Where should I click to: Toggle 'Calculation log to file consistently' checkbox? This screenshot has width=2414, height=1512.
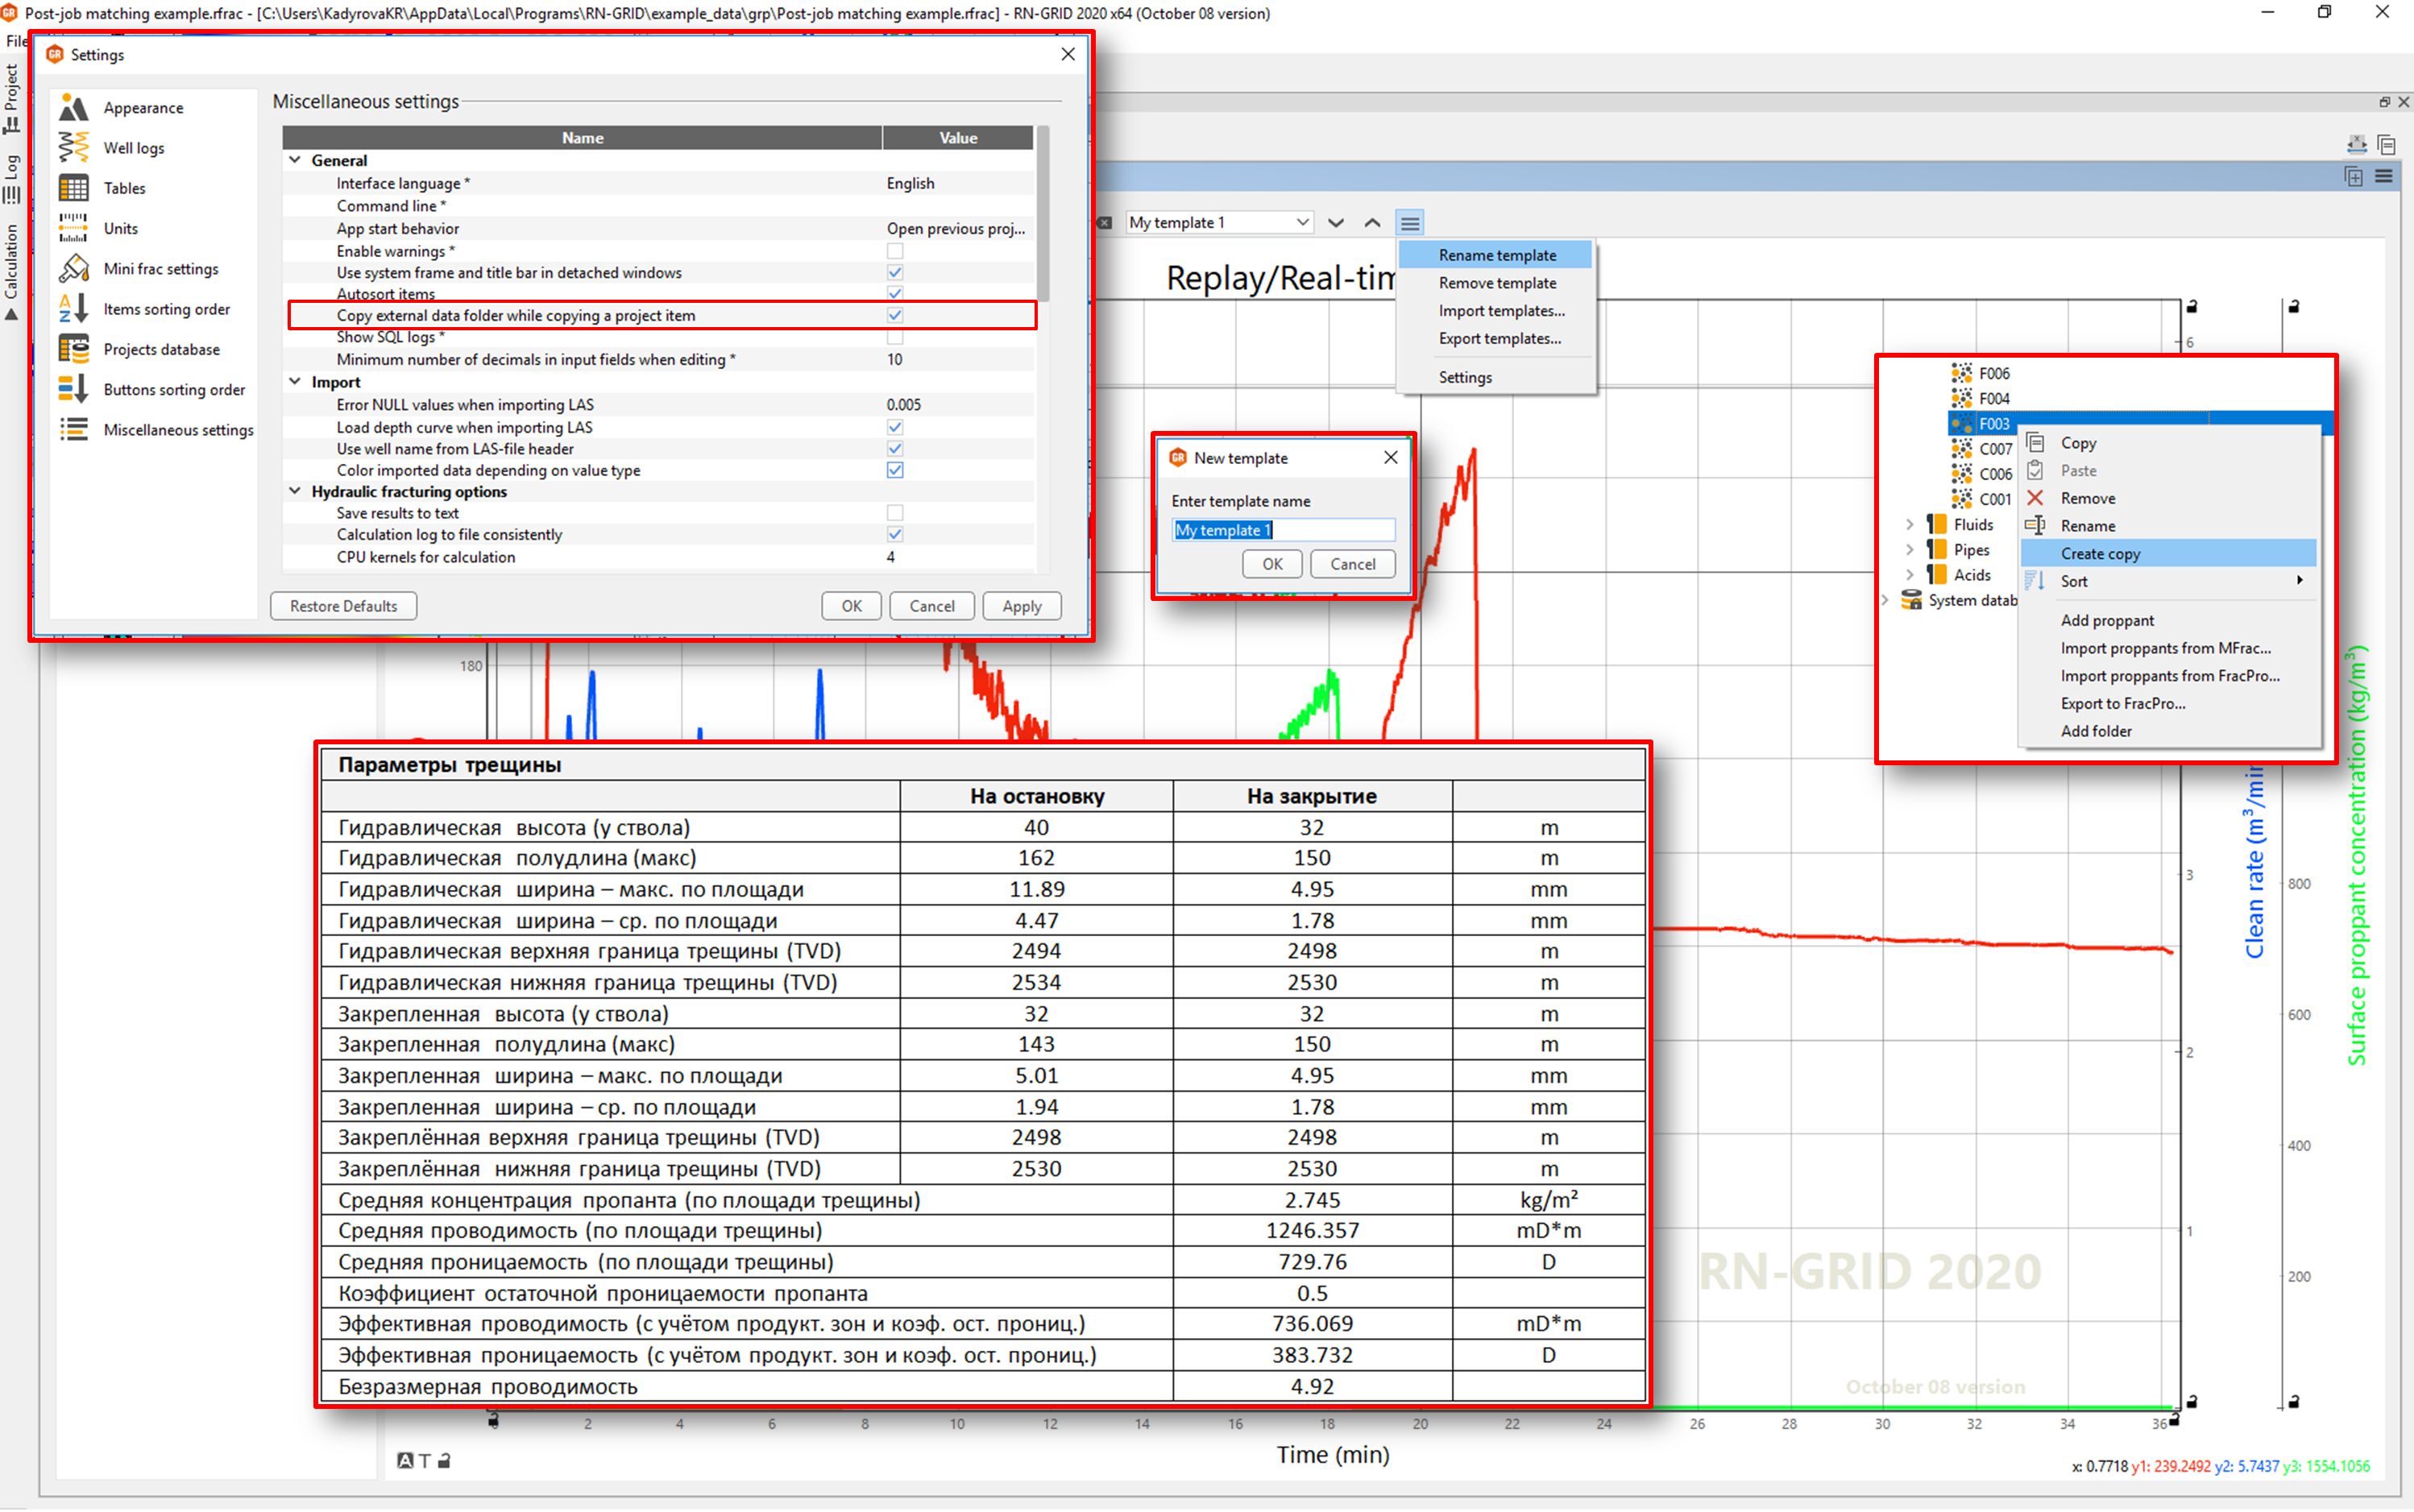pyautogui.click(x=895, y=534)
